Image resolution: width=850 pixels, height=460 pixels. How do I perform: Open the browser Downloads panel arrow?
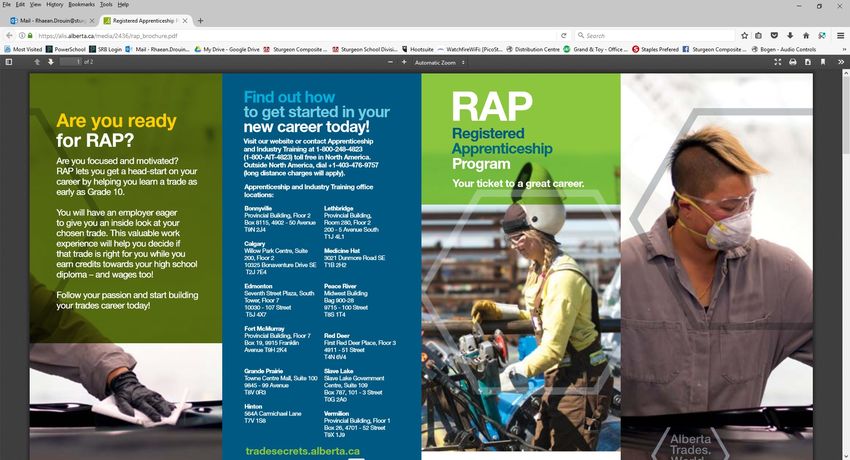[x=790, y=35]
